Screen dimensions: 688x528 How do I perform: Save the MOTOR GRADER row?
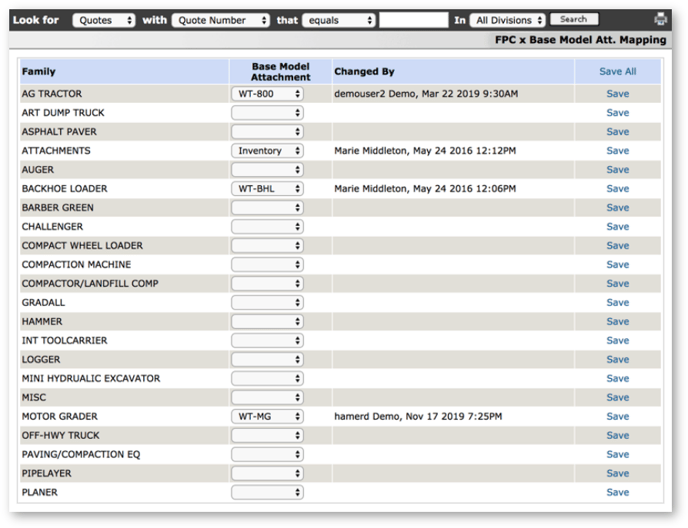tap(617, 417)
